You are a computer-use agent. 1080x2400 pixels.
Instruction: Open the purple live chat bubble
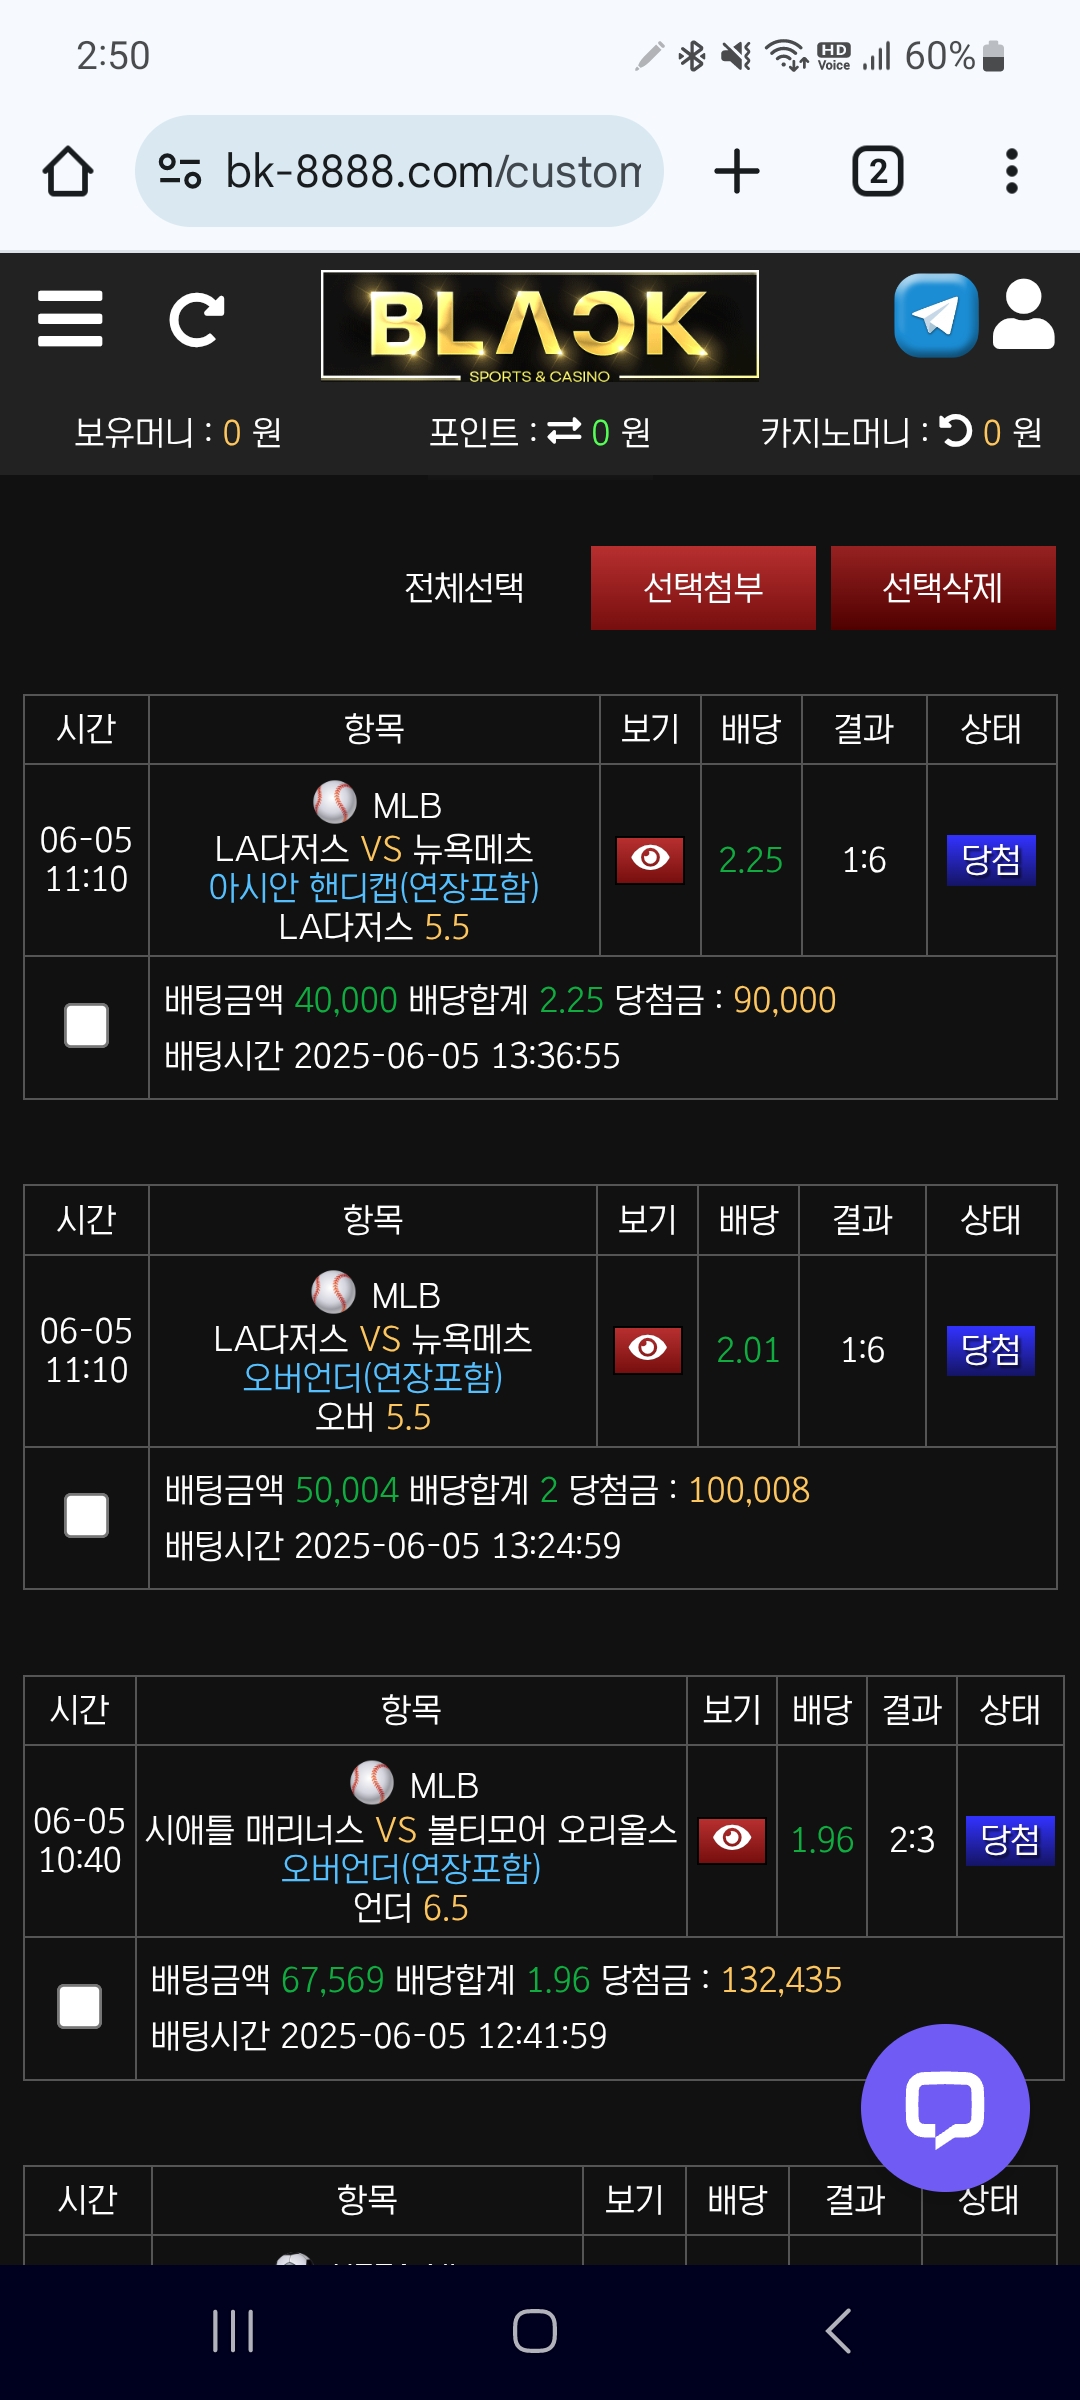pyautogui.click(x=945, y=2108)
